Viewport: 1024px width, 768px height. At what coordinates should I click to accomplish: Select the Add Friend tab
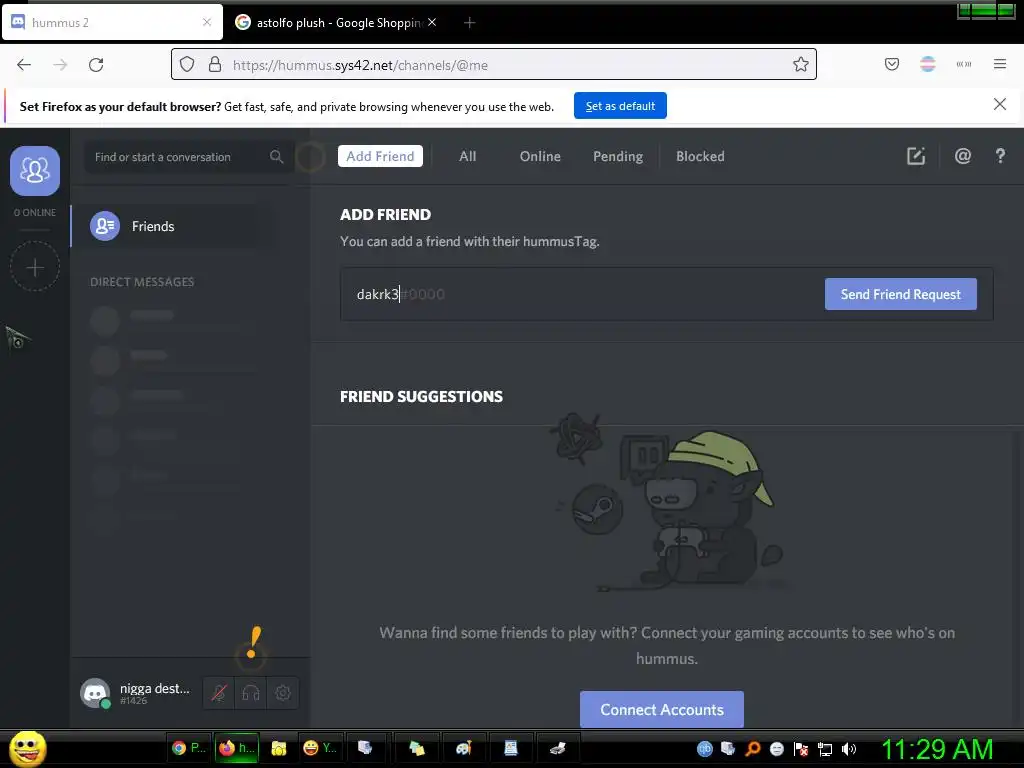[x=380, y=156]
